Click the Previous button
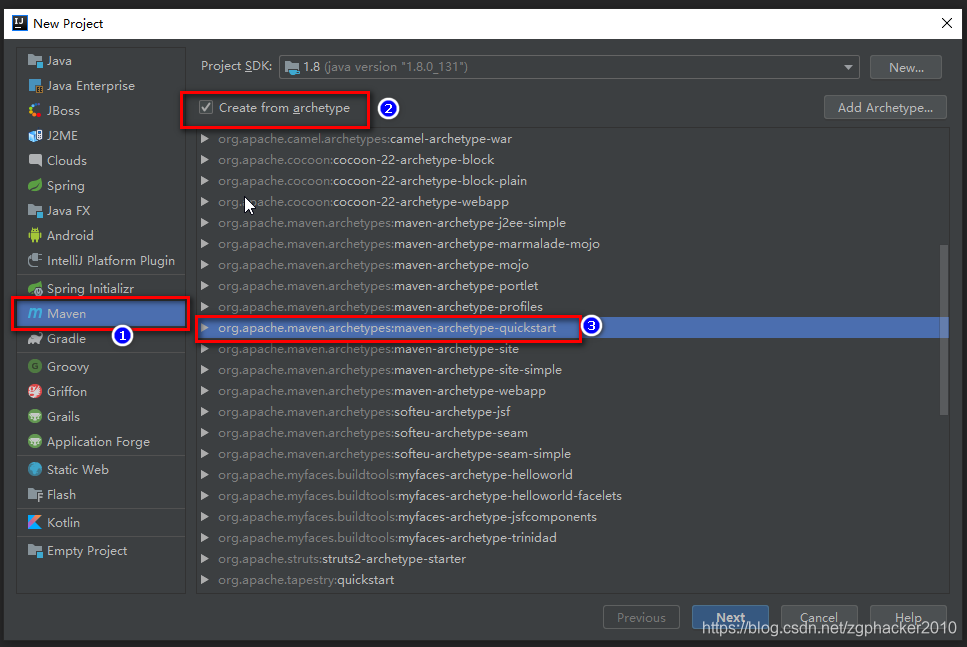The image size is (967, 647). (641, 617)
